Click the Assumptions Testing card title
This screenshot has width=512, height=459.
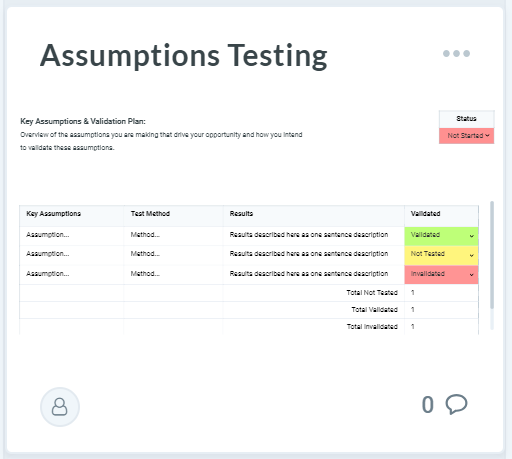pos(184,56)
